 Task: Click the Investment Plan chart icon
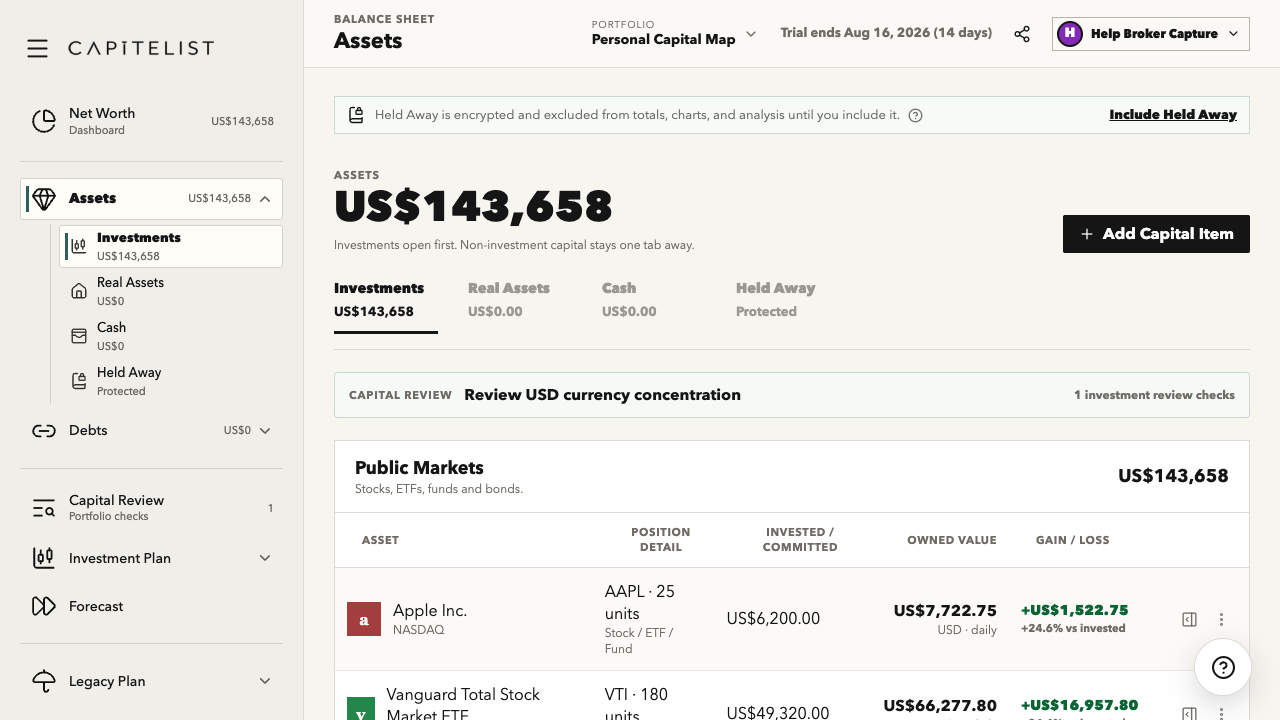click(44, 558)
